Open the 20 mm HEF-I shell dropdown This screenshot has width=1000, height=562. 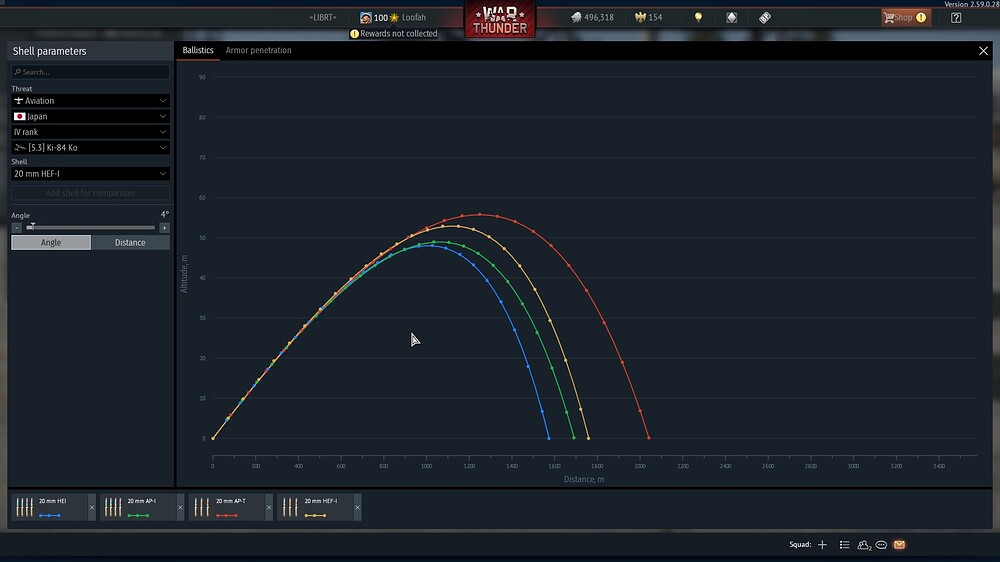[x=90, y=174]
